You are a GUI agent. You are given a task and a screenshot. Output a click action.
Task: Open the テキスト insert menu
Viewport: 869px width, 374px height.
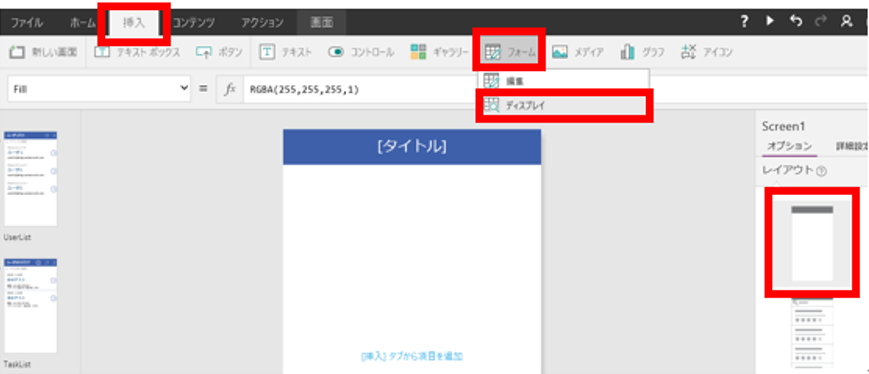[286, 53]
